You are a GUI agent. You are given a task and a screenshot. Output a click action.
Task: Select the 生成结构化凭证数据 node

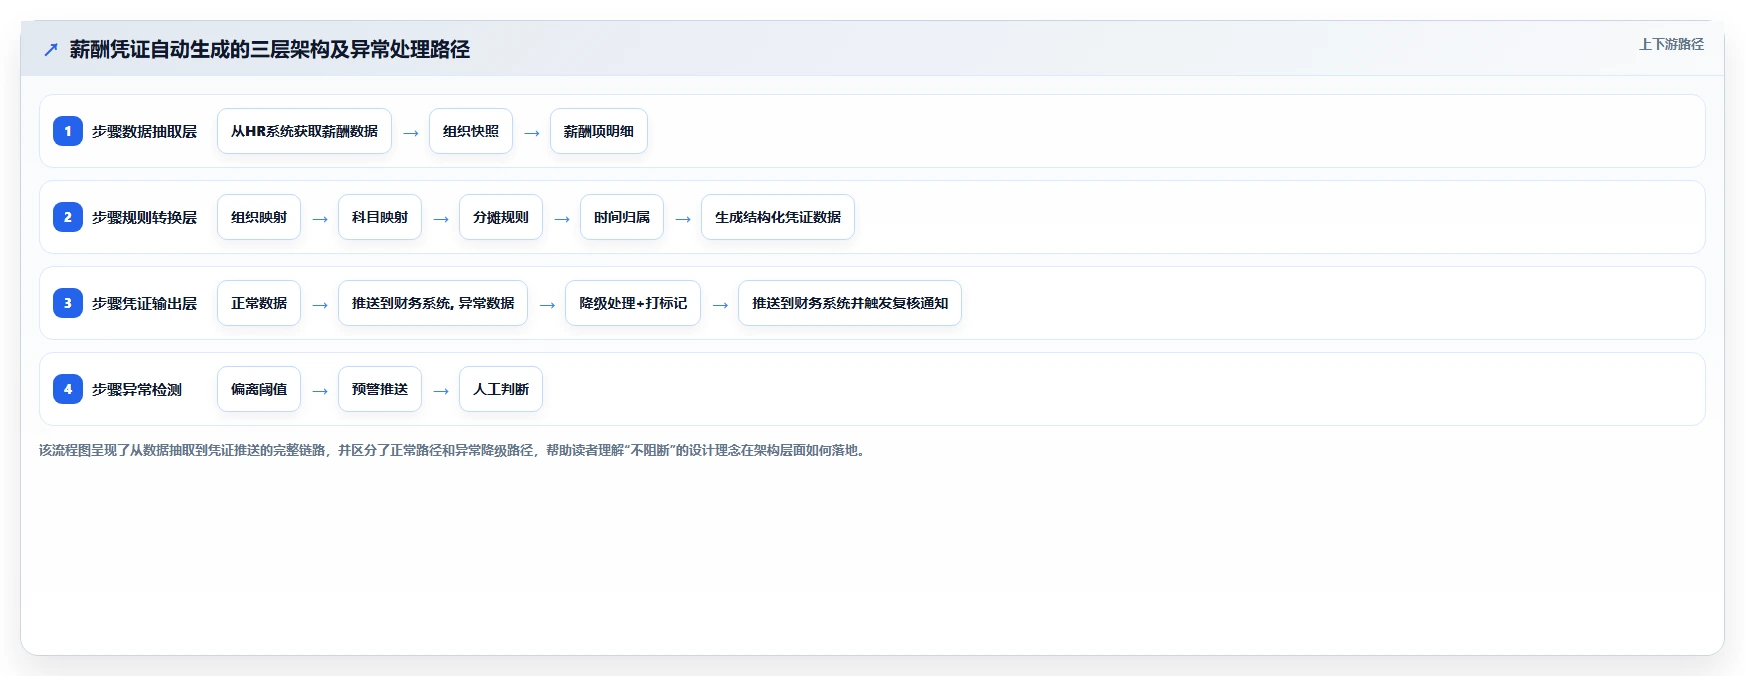click(x=778, y=217)
